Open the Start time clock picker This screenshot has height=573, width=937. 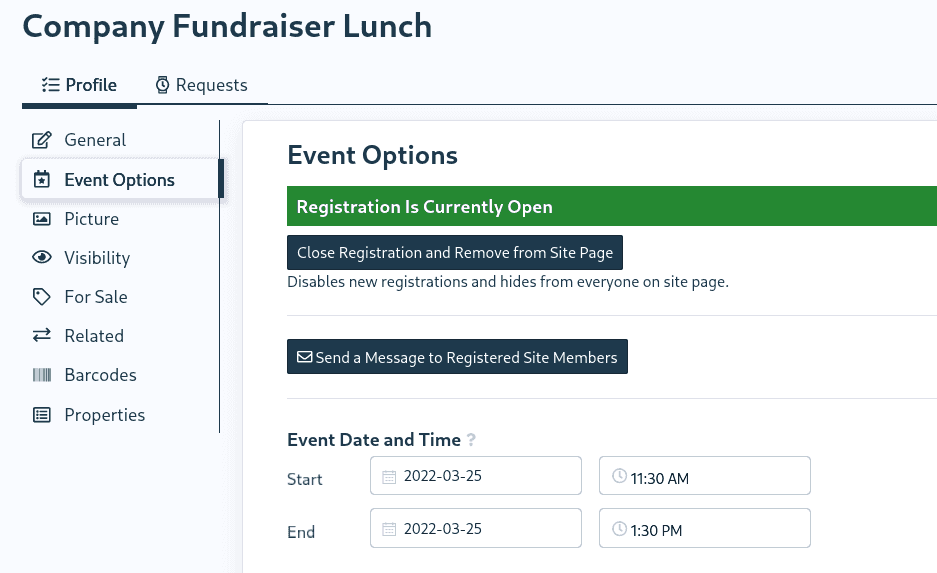click(619, 477)
